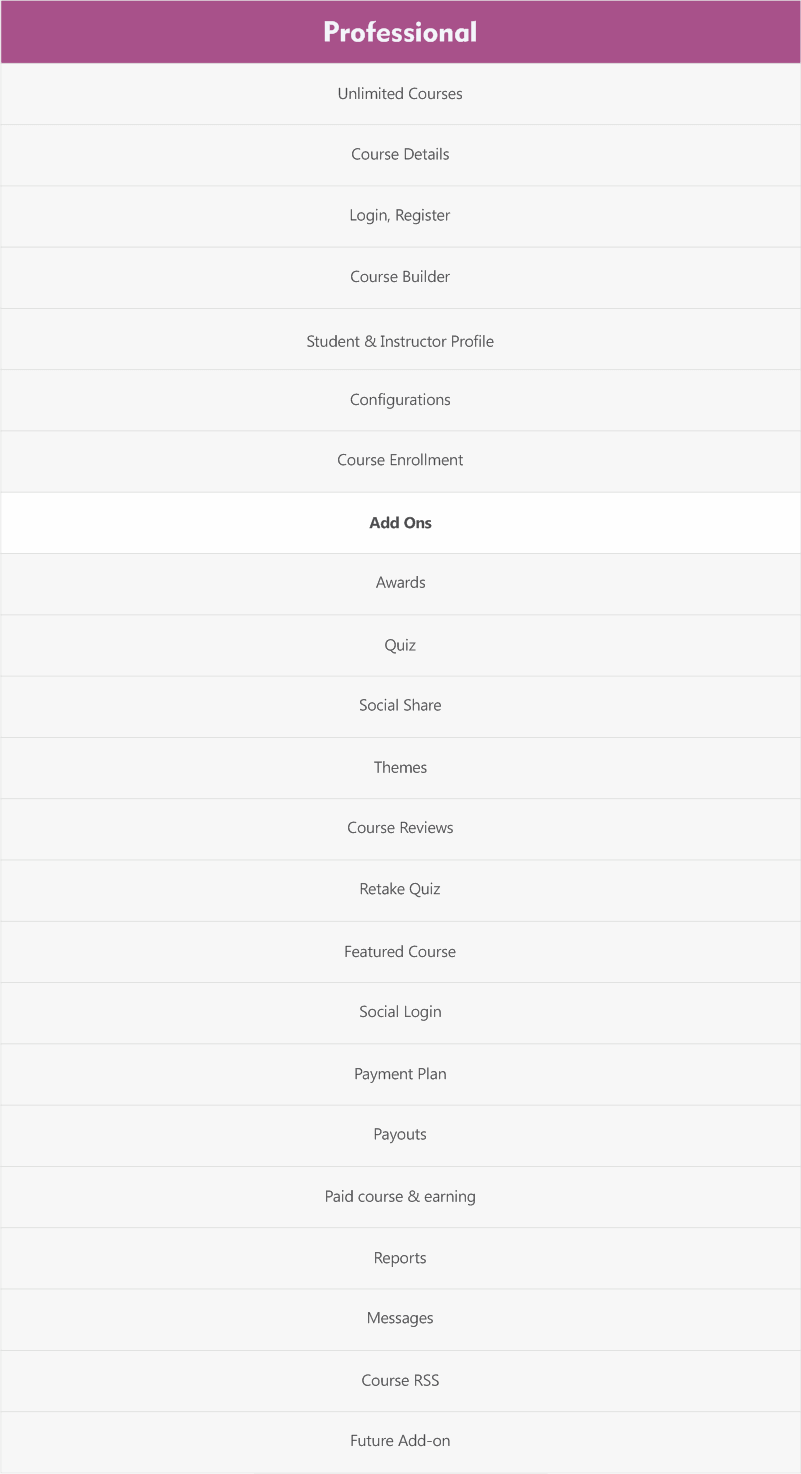The width and height of the screenshot is (801, 1474).
Task: Click the Retake Quiz add-on
Action: [x=400, y=889]
